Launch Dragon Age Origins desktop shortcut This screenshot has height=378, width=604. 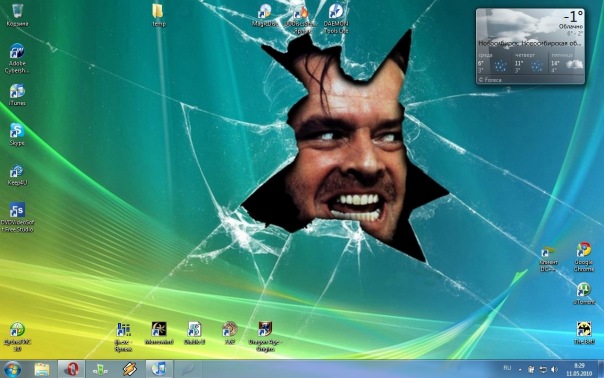click(x=265, y=337)
